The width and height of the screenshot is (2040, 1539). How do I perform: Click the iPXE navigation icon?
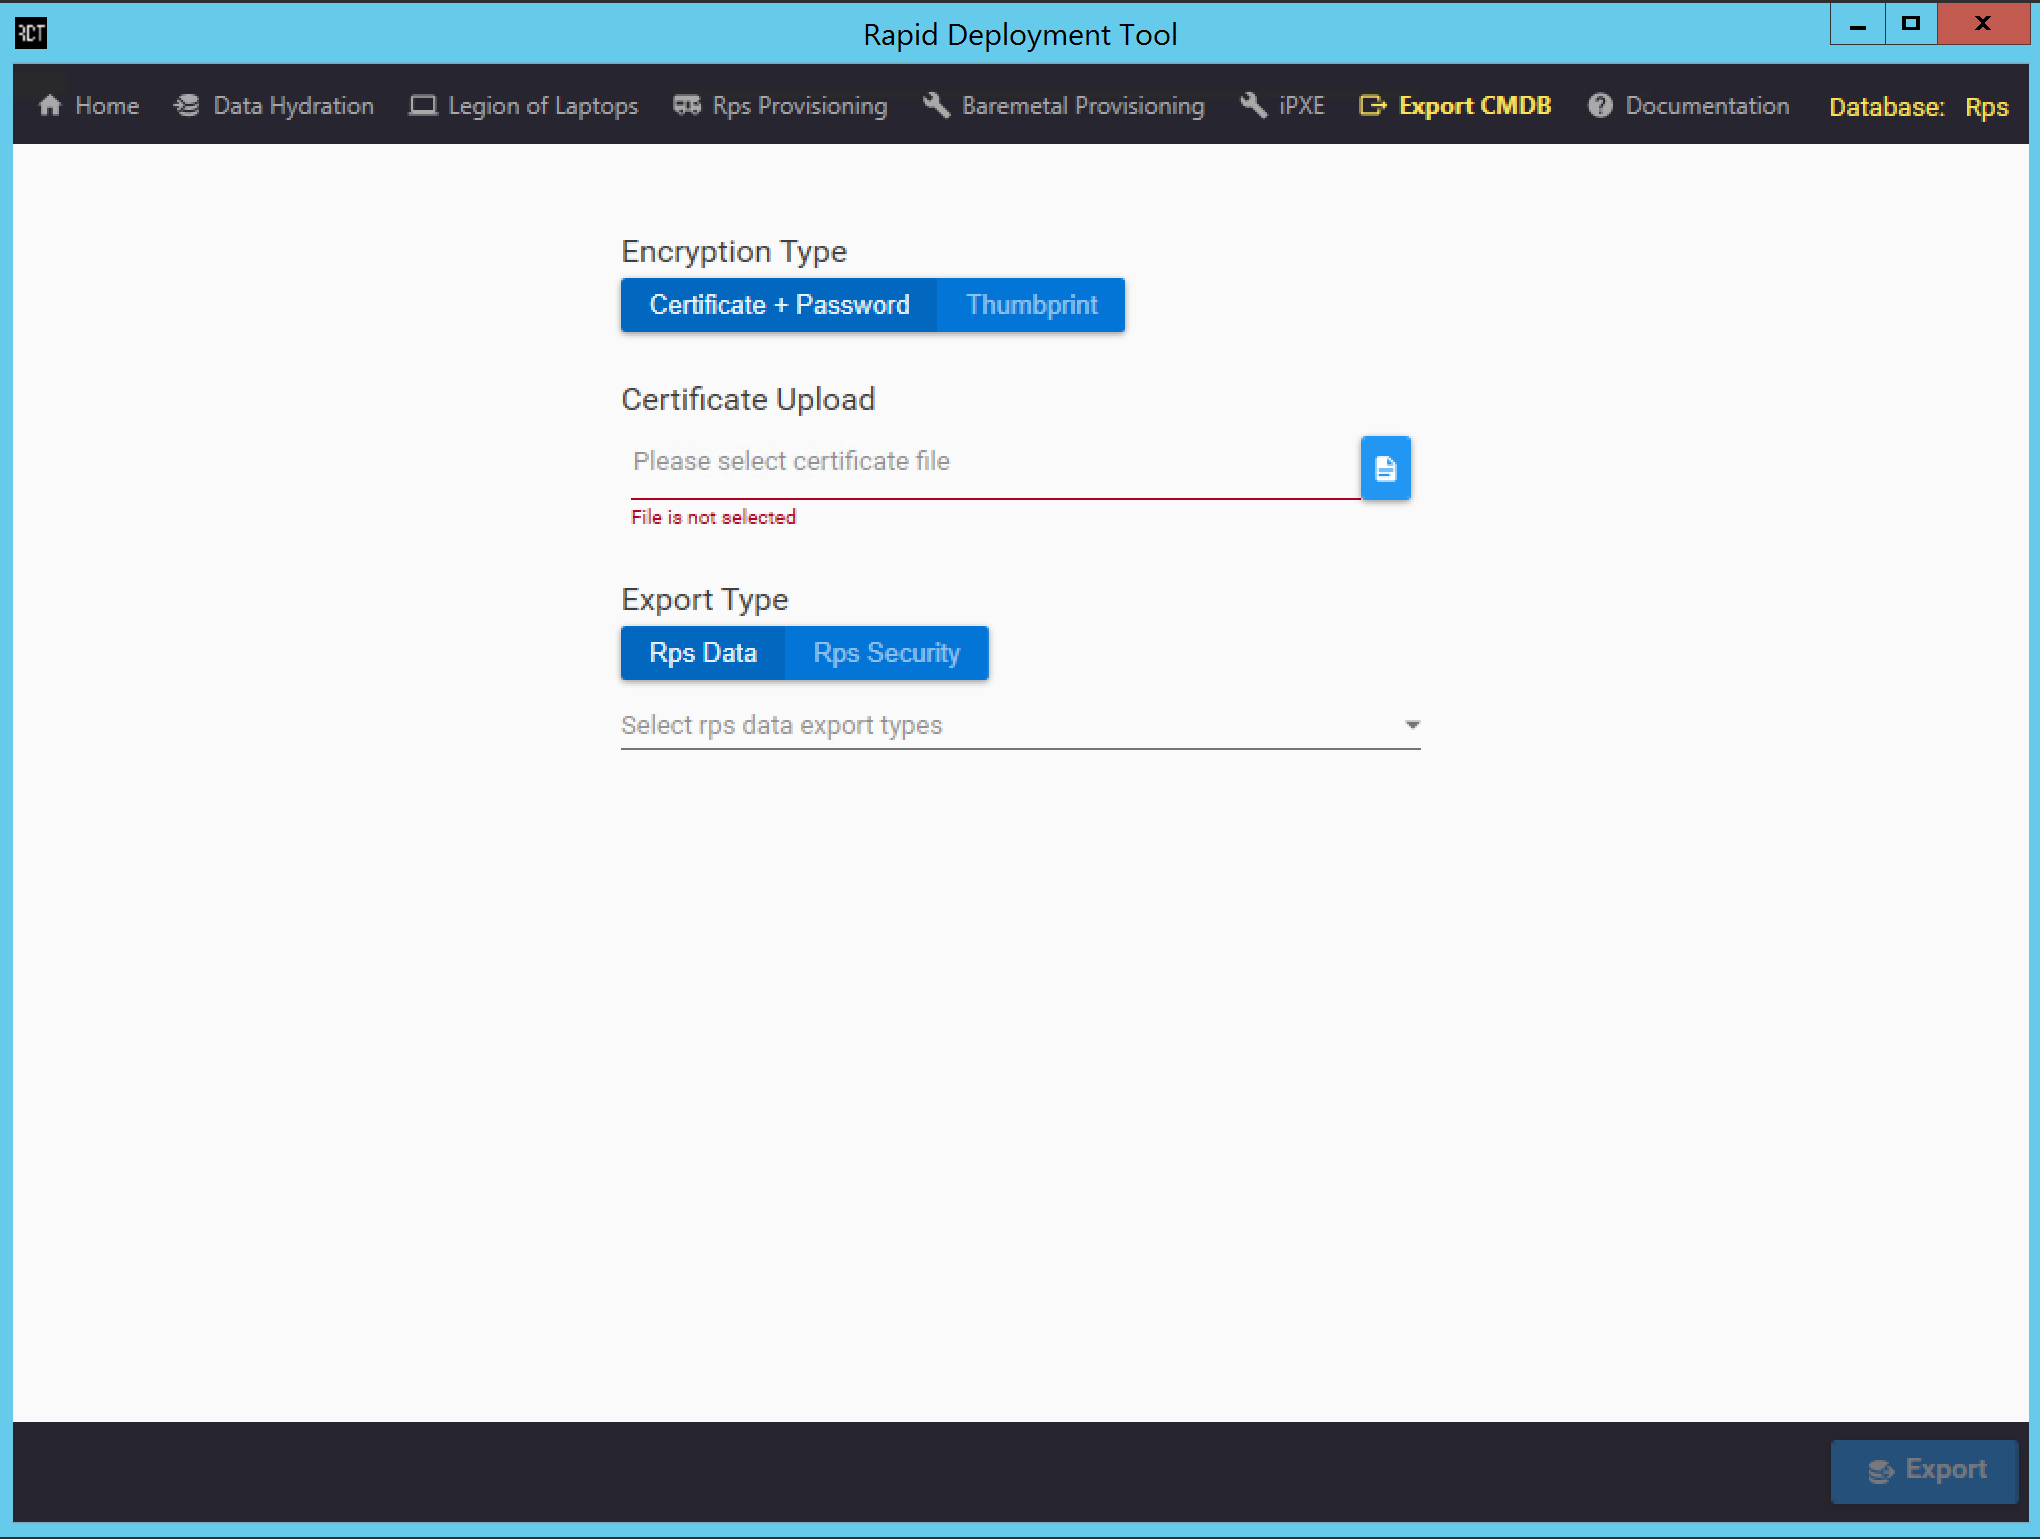[1253, 105]
